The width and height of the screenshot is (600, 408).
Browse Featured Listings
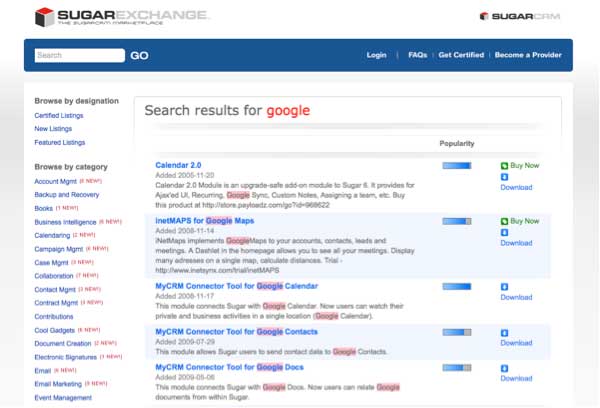(60, 142)
